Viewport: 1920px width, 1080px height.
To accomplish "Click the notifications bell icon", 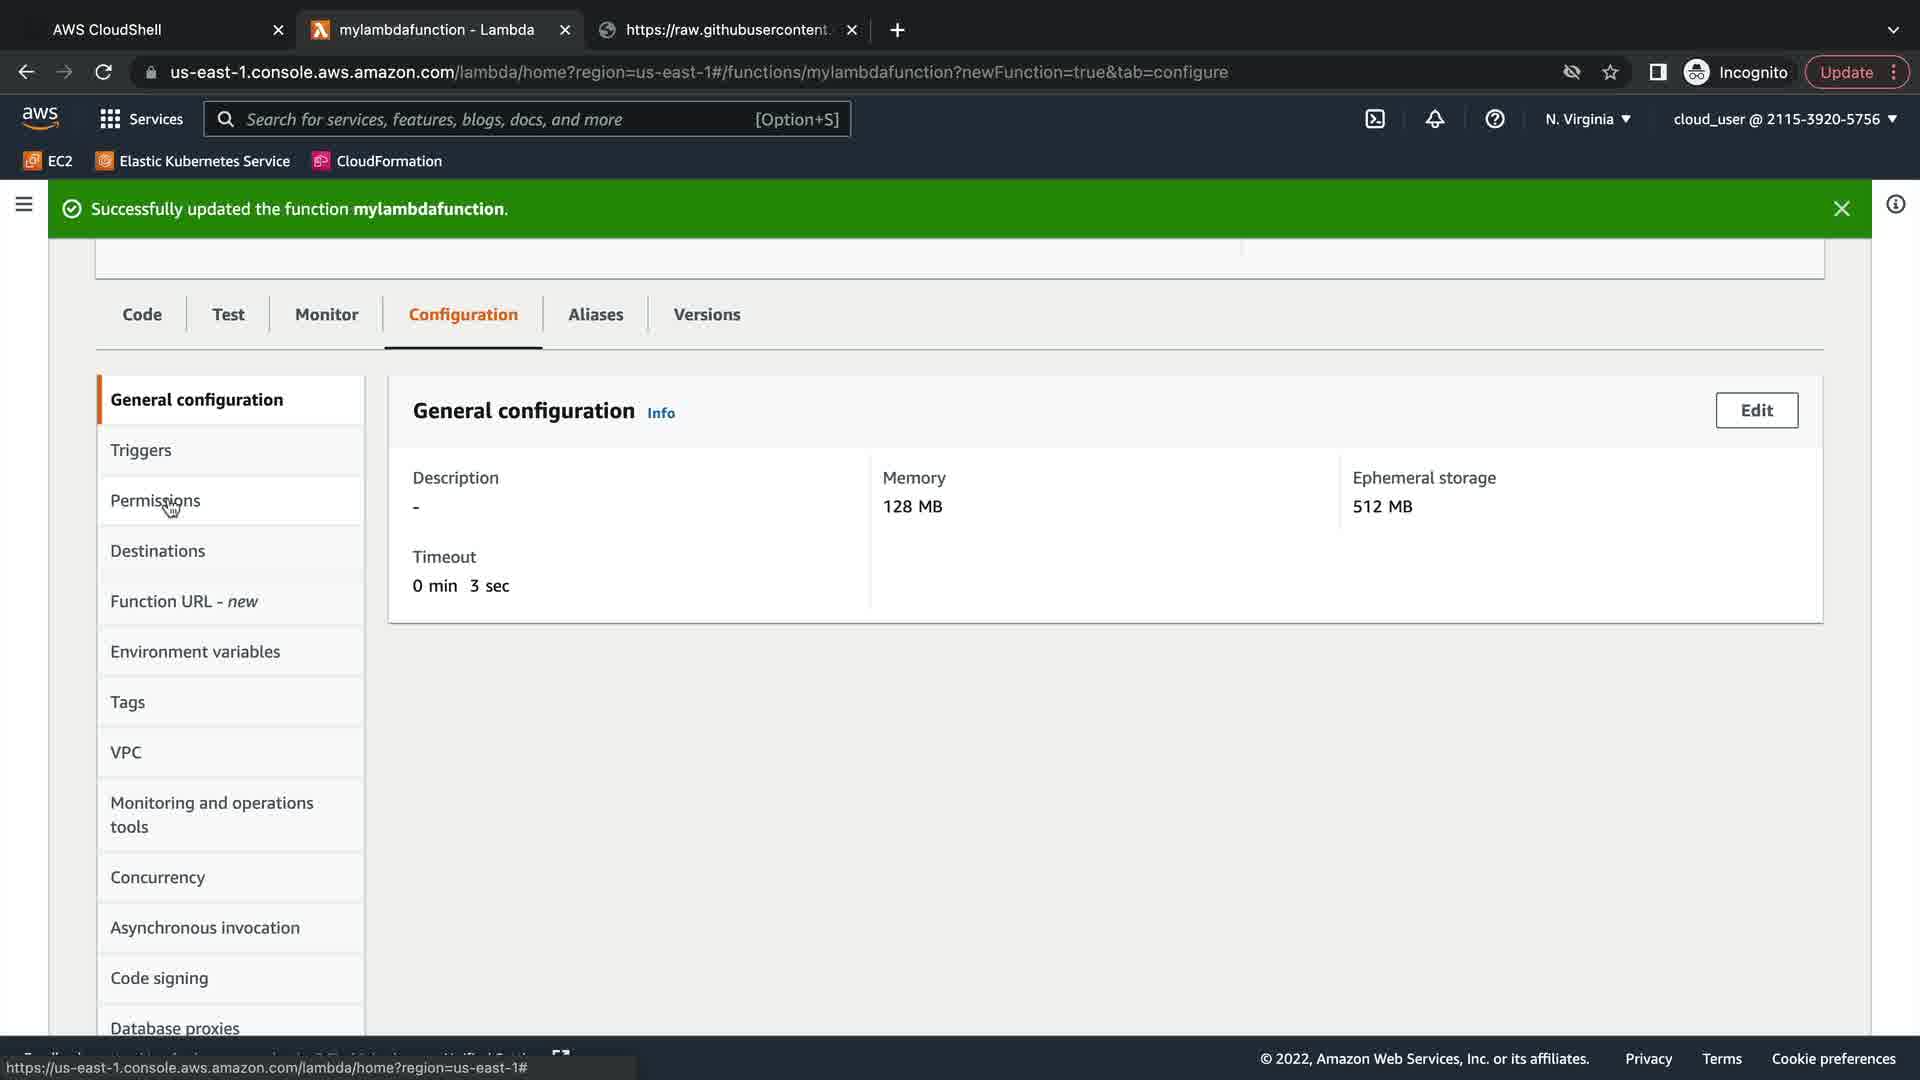I will point(1435,119).
